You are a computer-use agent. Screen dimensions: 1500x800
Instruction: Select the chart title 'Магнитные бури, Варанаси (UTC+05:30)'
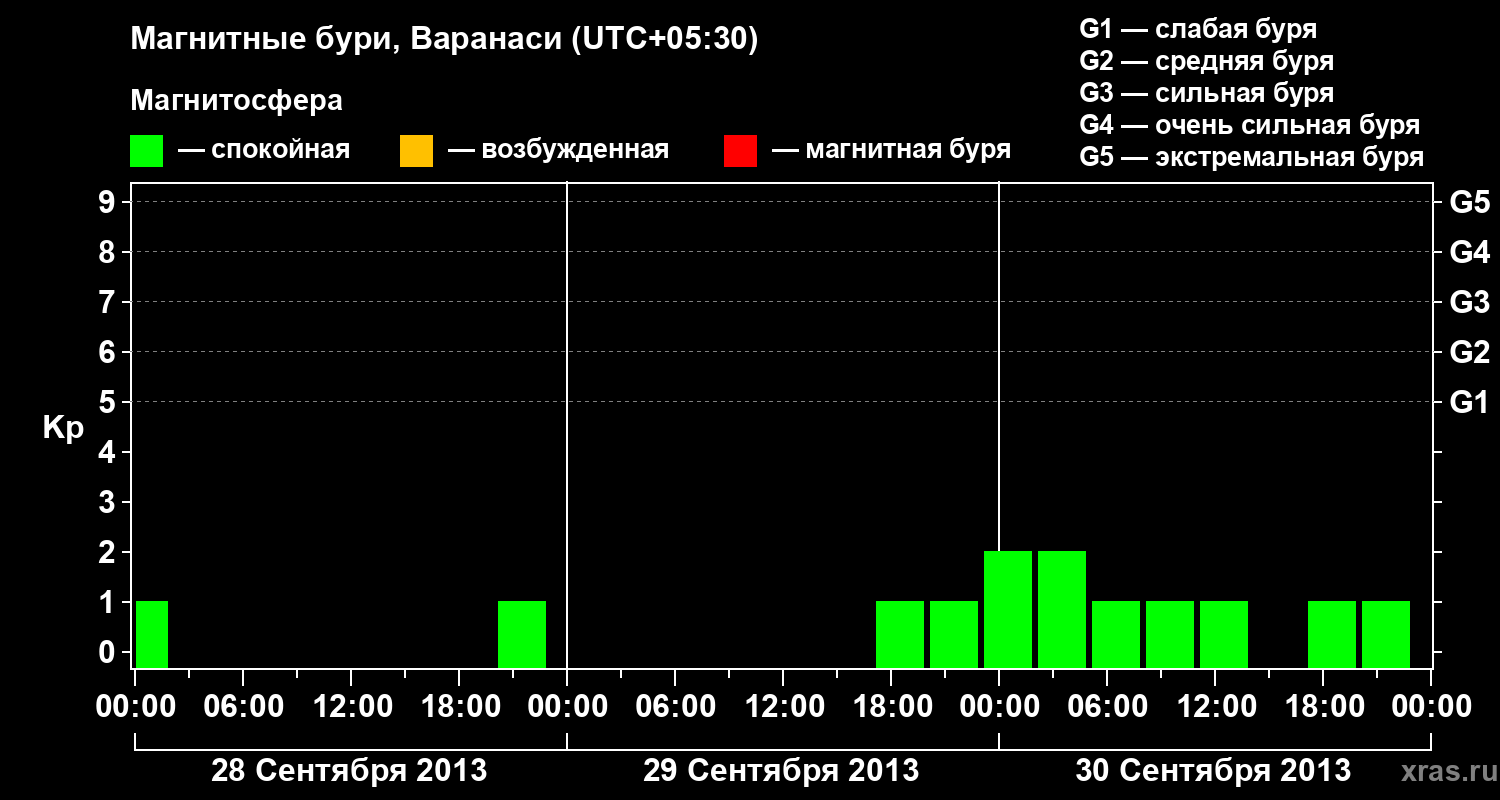click(x=445, y=39)
